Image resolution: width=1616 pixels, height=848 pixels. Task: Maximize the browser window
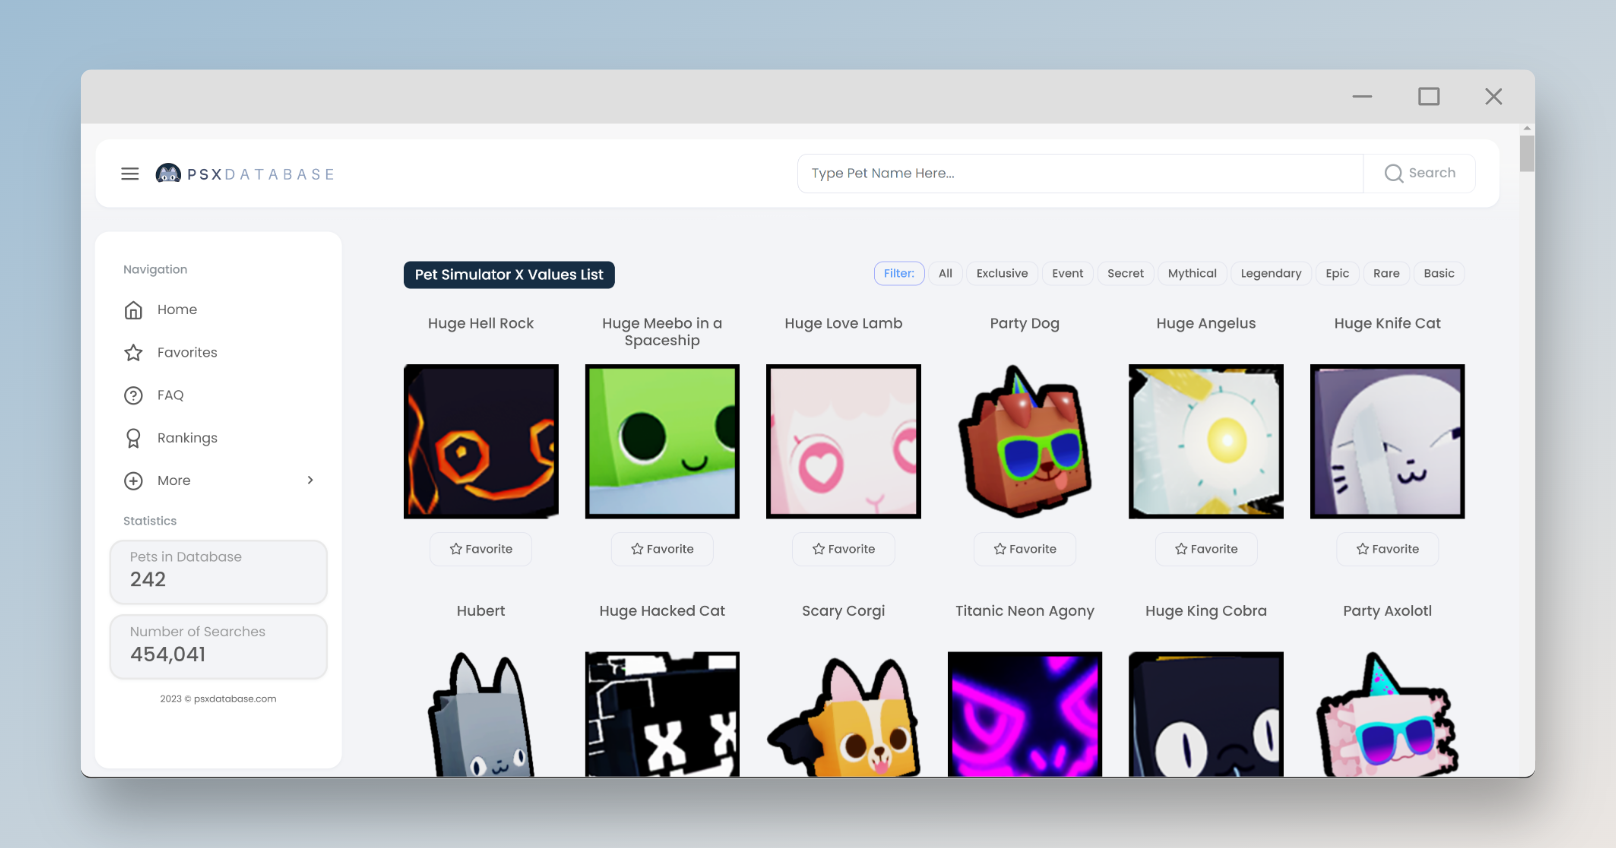(1429, 97)
